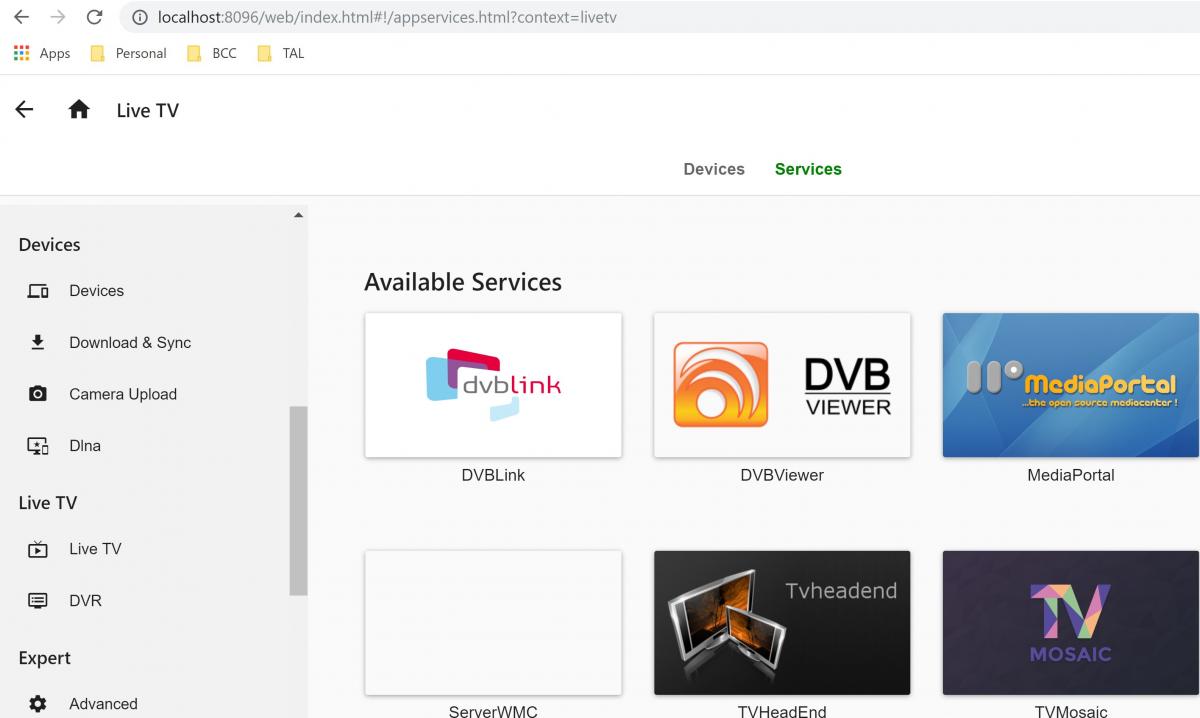Click the Devices sidebar icon
This screenshot has height=718, width=1200.
point(38,291)
